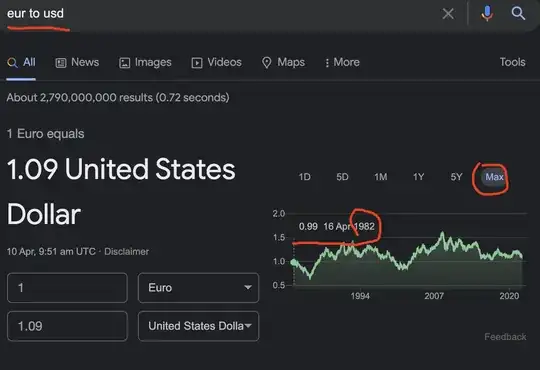Open the Disclaimer link
This screenshot has width=540, height=370.
click(126, 251)
